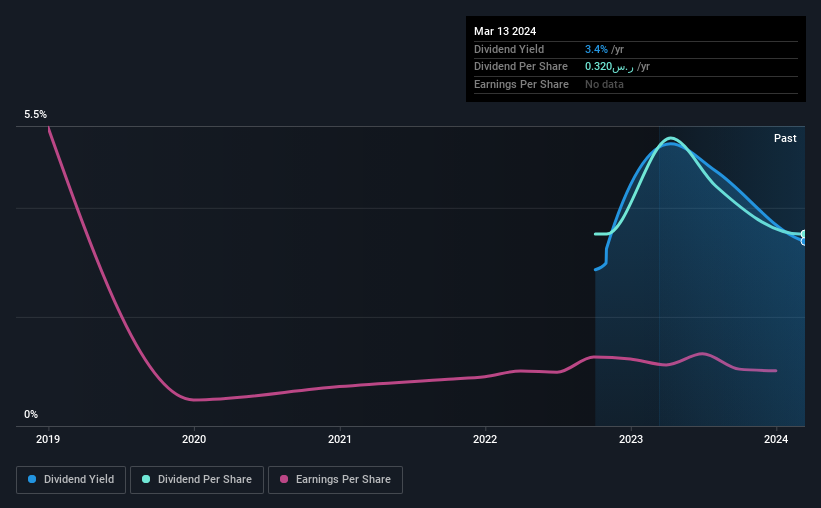The height and width of the screenshot is (508, 821).
Task: Click the blue Dividend Yield legend dot
Action: click(32, 479)
